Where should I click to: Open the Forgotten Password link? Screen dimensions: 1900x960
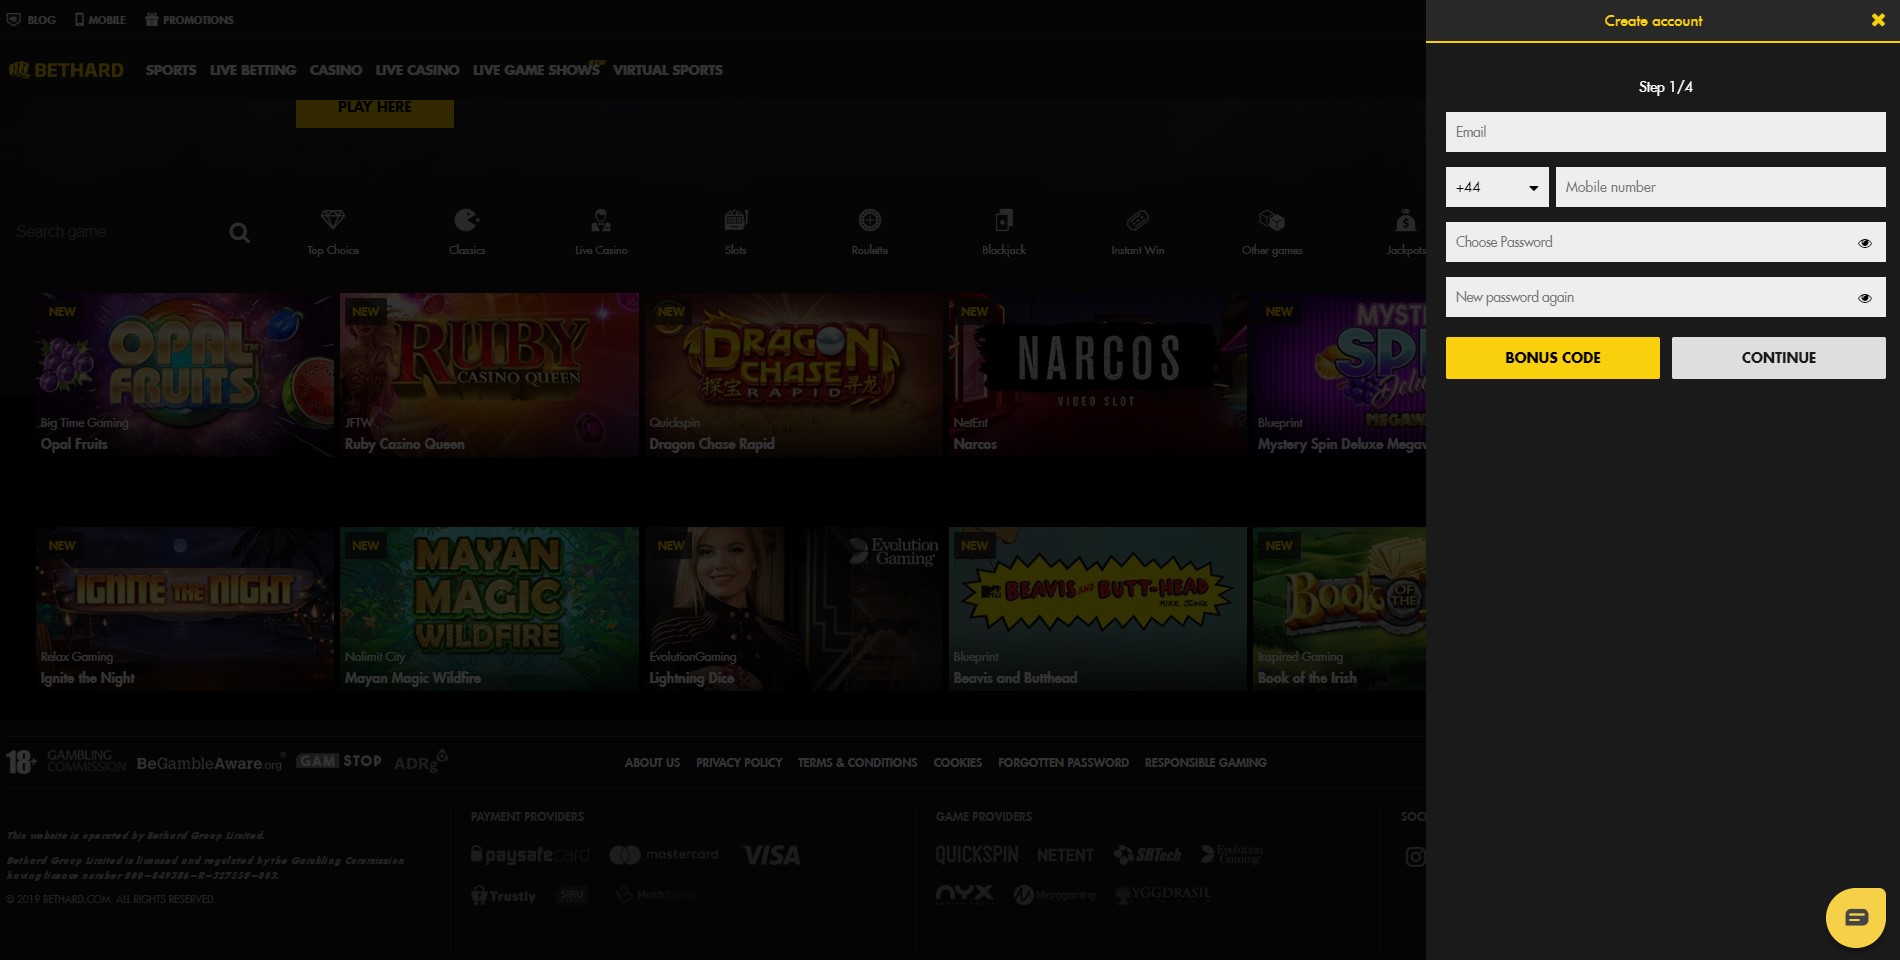(x=1063, y=763)
